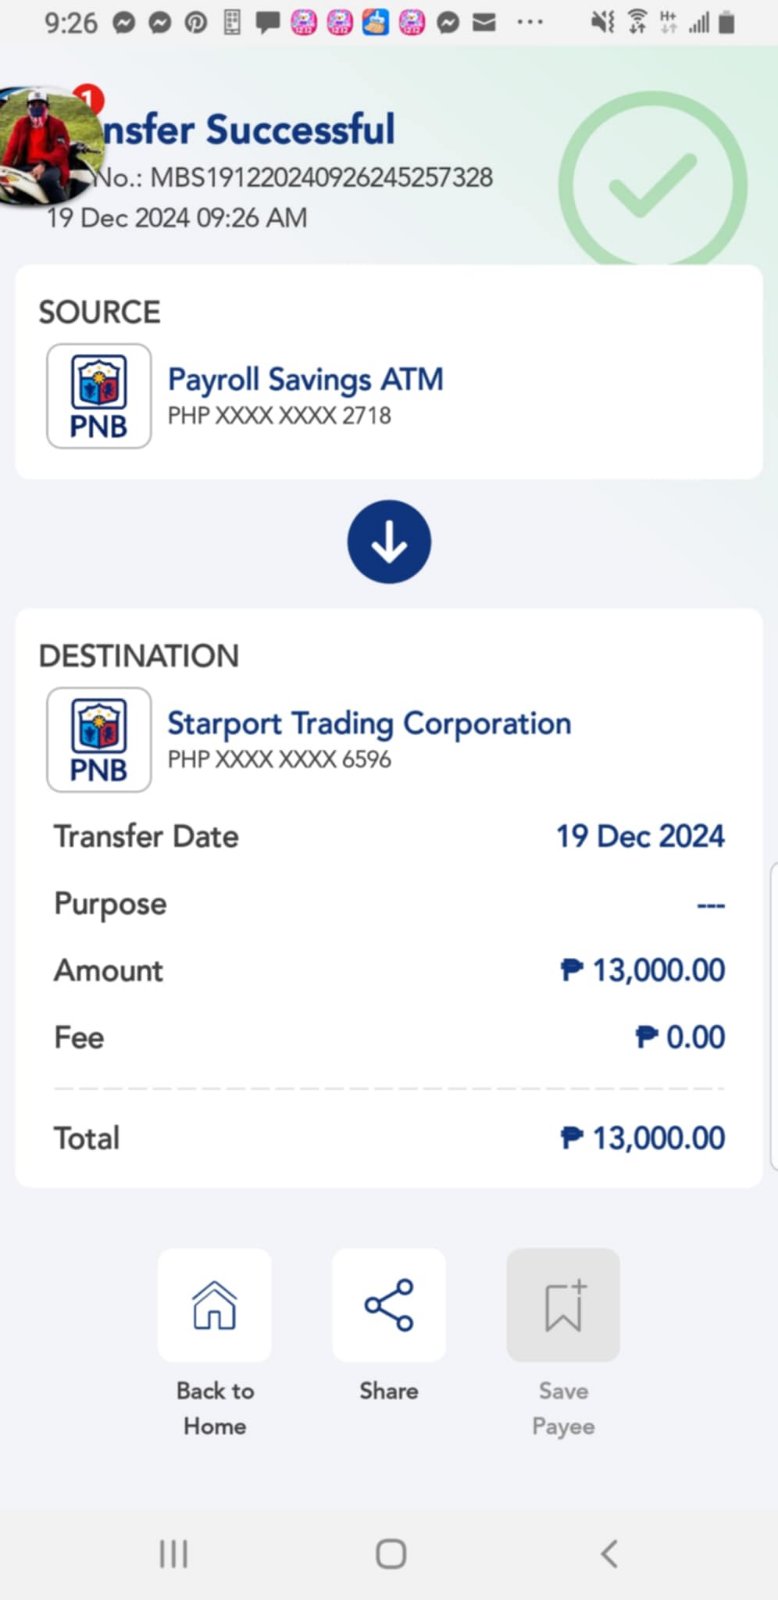
Task: Tap the Pinterest notification icon in status bar
Action: (x=196, y=22)
